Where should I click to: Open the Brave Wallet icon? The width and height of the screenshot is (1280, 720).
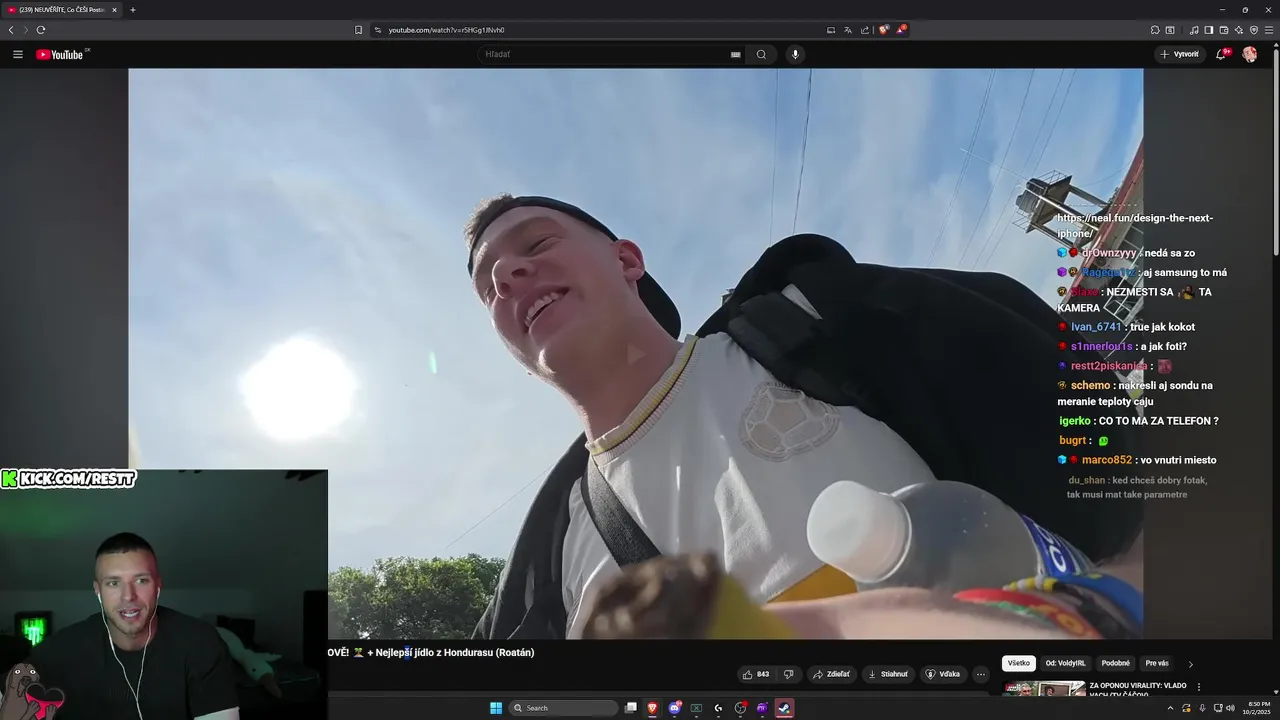pos(1224,30)
